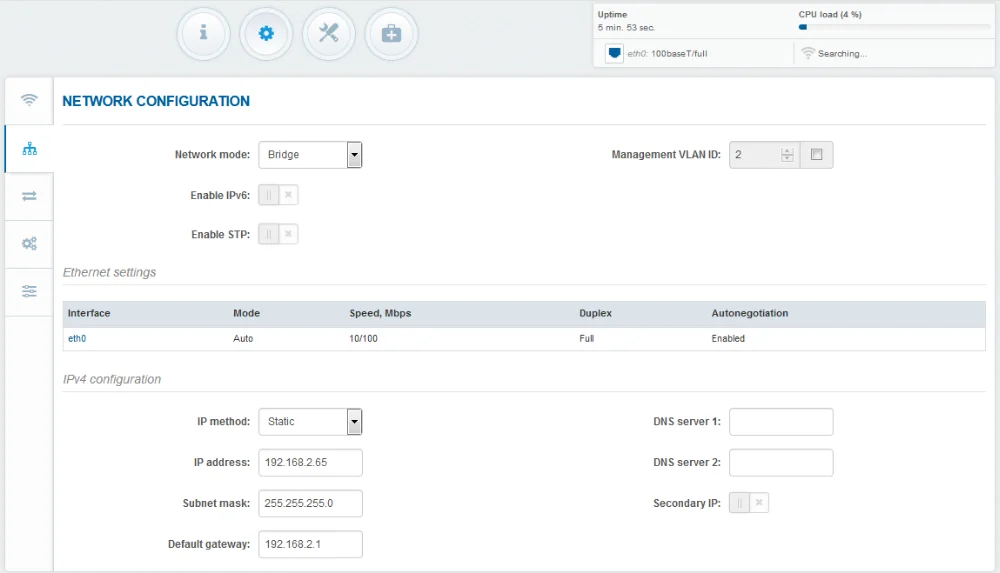Click the IP address input field
Viewport: 1000px width, 573px height.
(310, 463)
